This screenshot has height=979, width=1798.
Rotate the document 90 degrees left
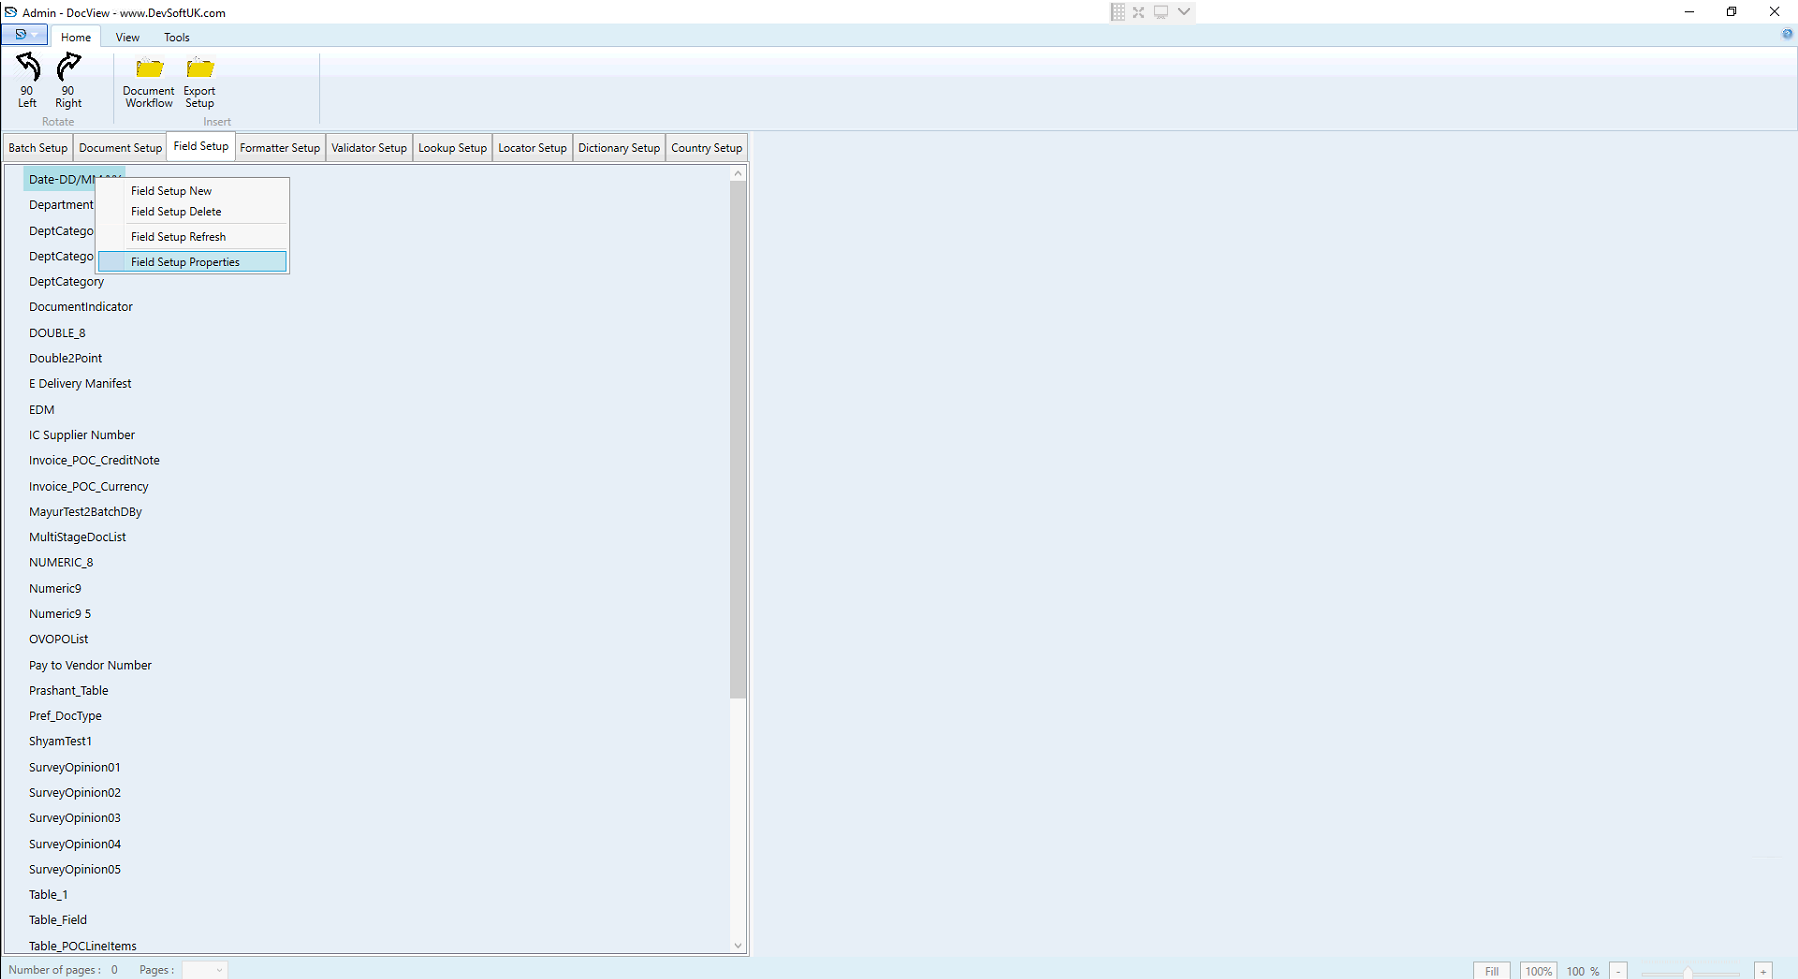point(26,80)
